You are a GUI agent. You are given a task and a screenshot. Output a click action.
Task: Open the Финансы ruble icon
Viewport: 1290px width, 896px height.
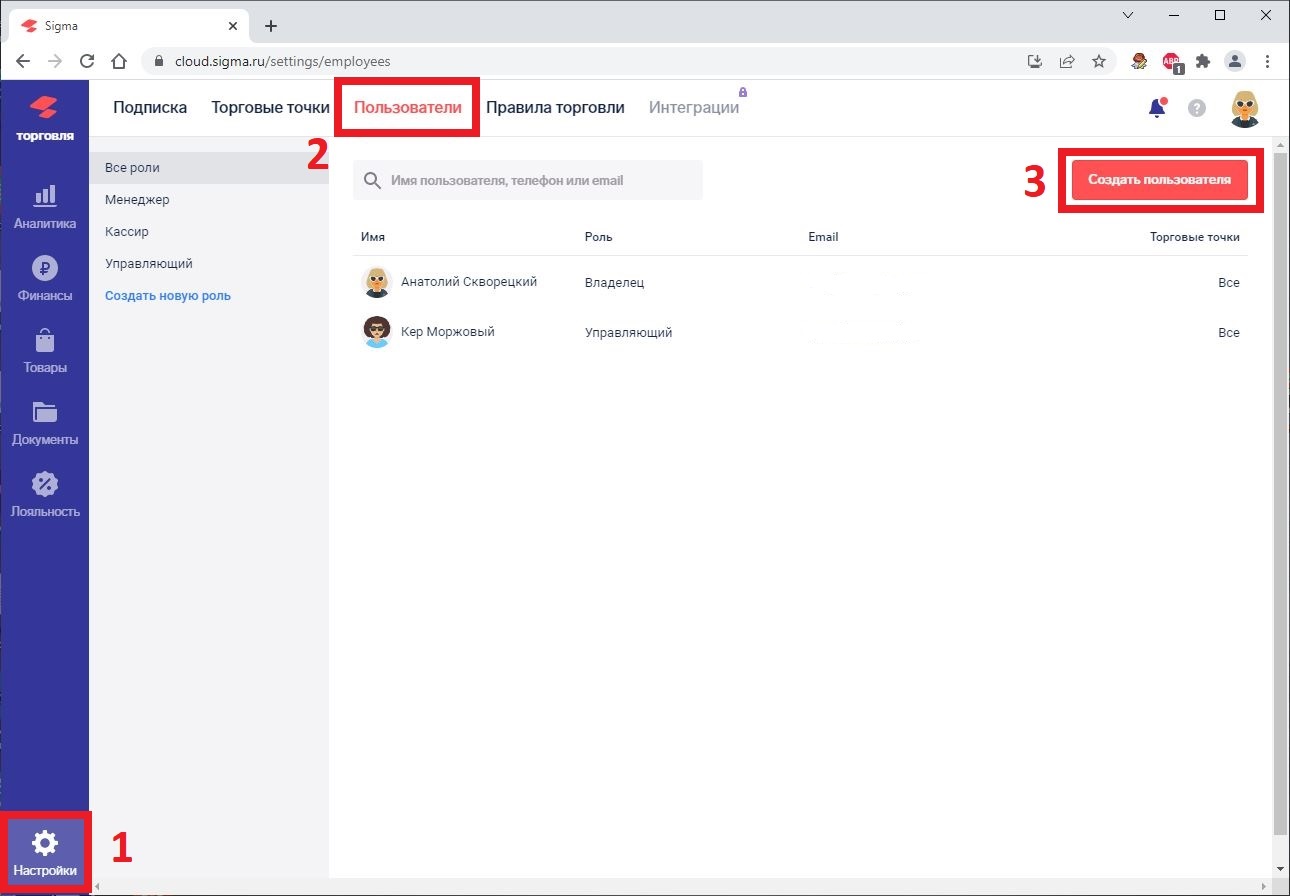pyautogui.click(x=44, y=268)
